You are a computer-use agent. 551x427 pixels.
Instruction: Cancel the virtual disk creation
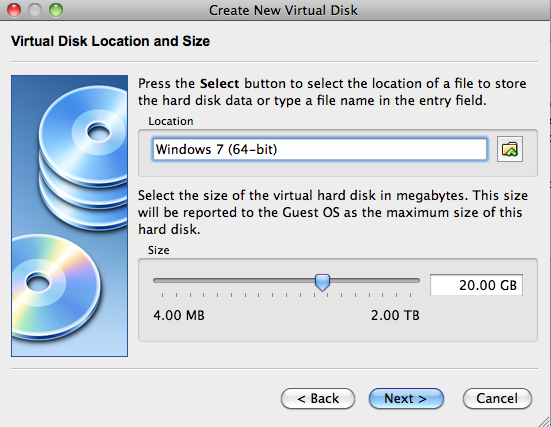click(497, 399)
